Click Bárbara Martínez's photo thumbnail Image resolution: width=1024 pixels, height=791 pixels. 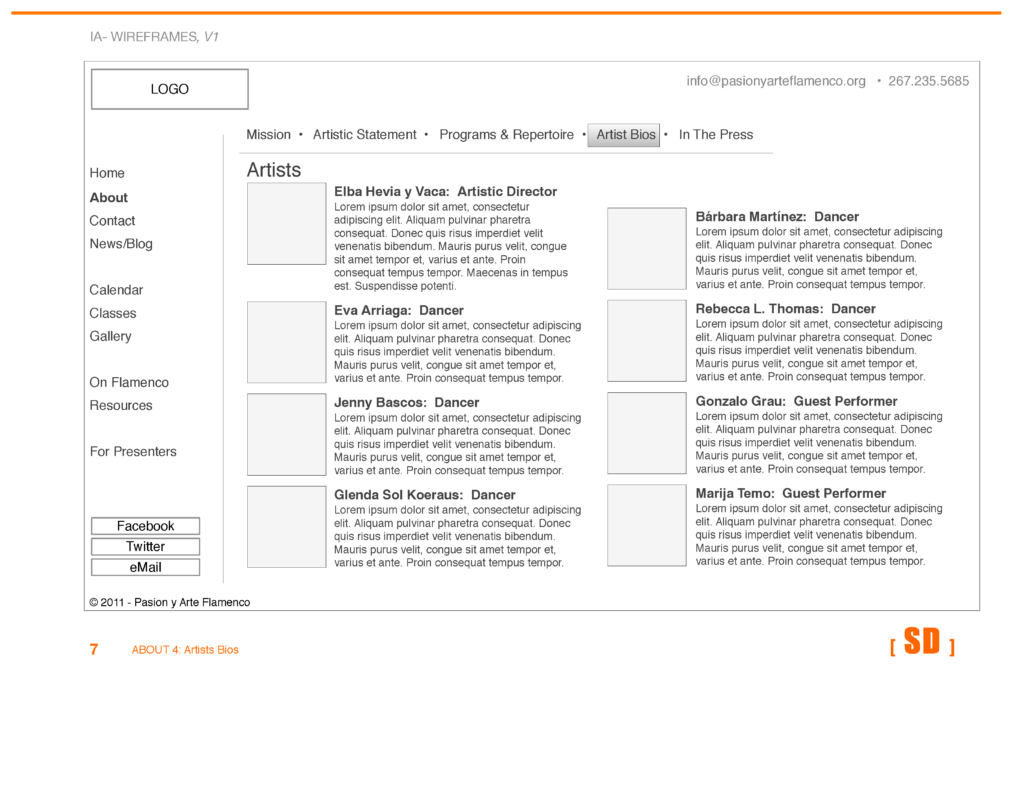pos(646,249)
